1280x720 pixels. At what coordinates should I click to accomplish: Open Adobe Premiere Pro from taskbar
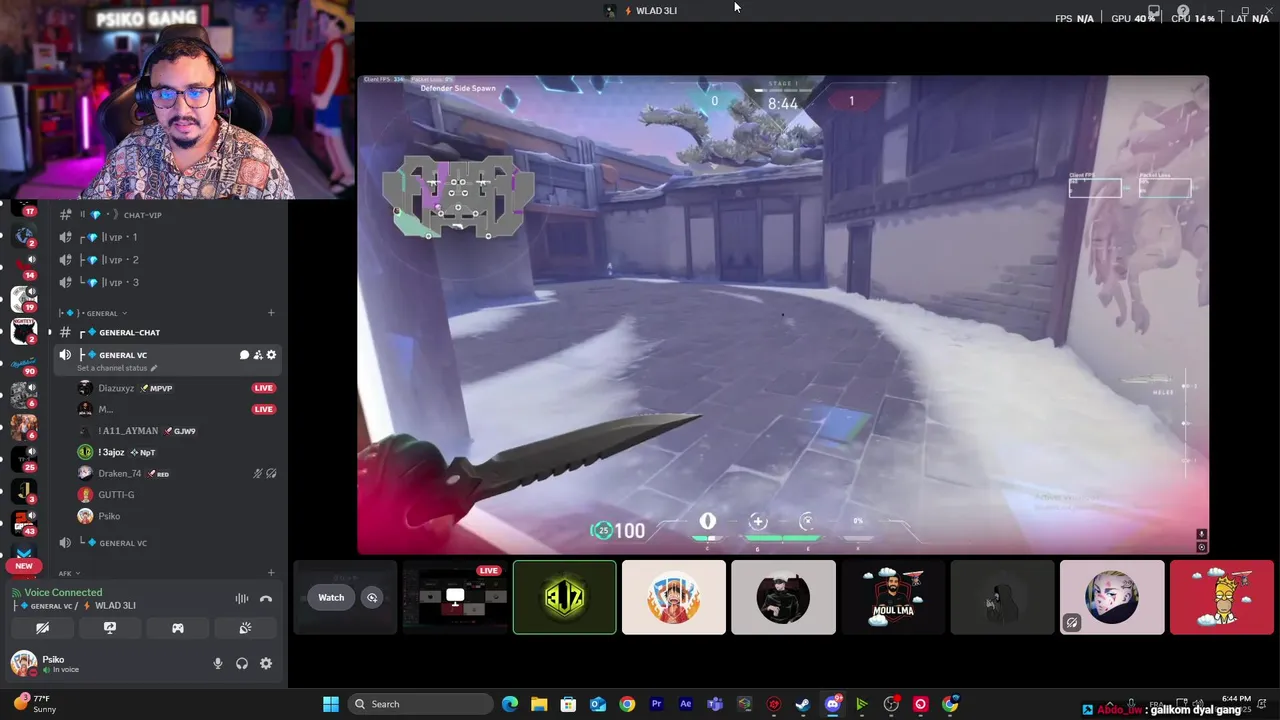click(x=656, y=704)
